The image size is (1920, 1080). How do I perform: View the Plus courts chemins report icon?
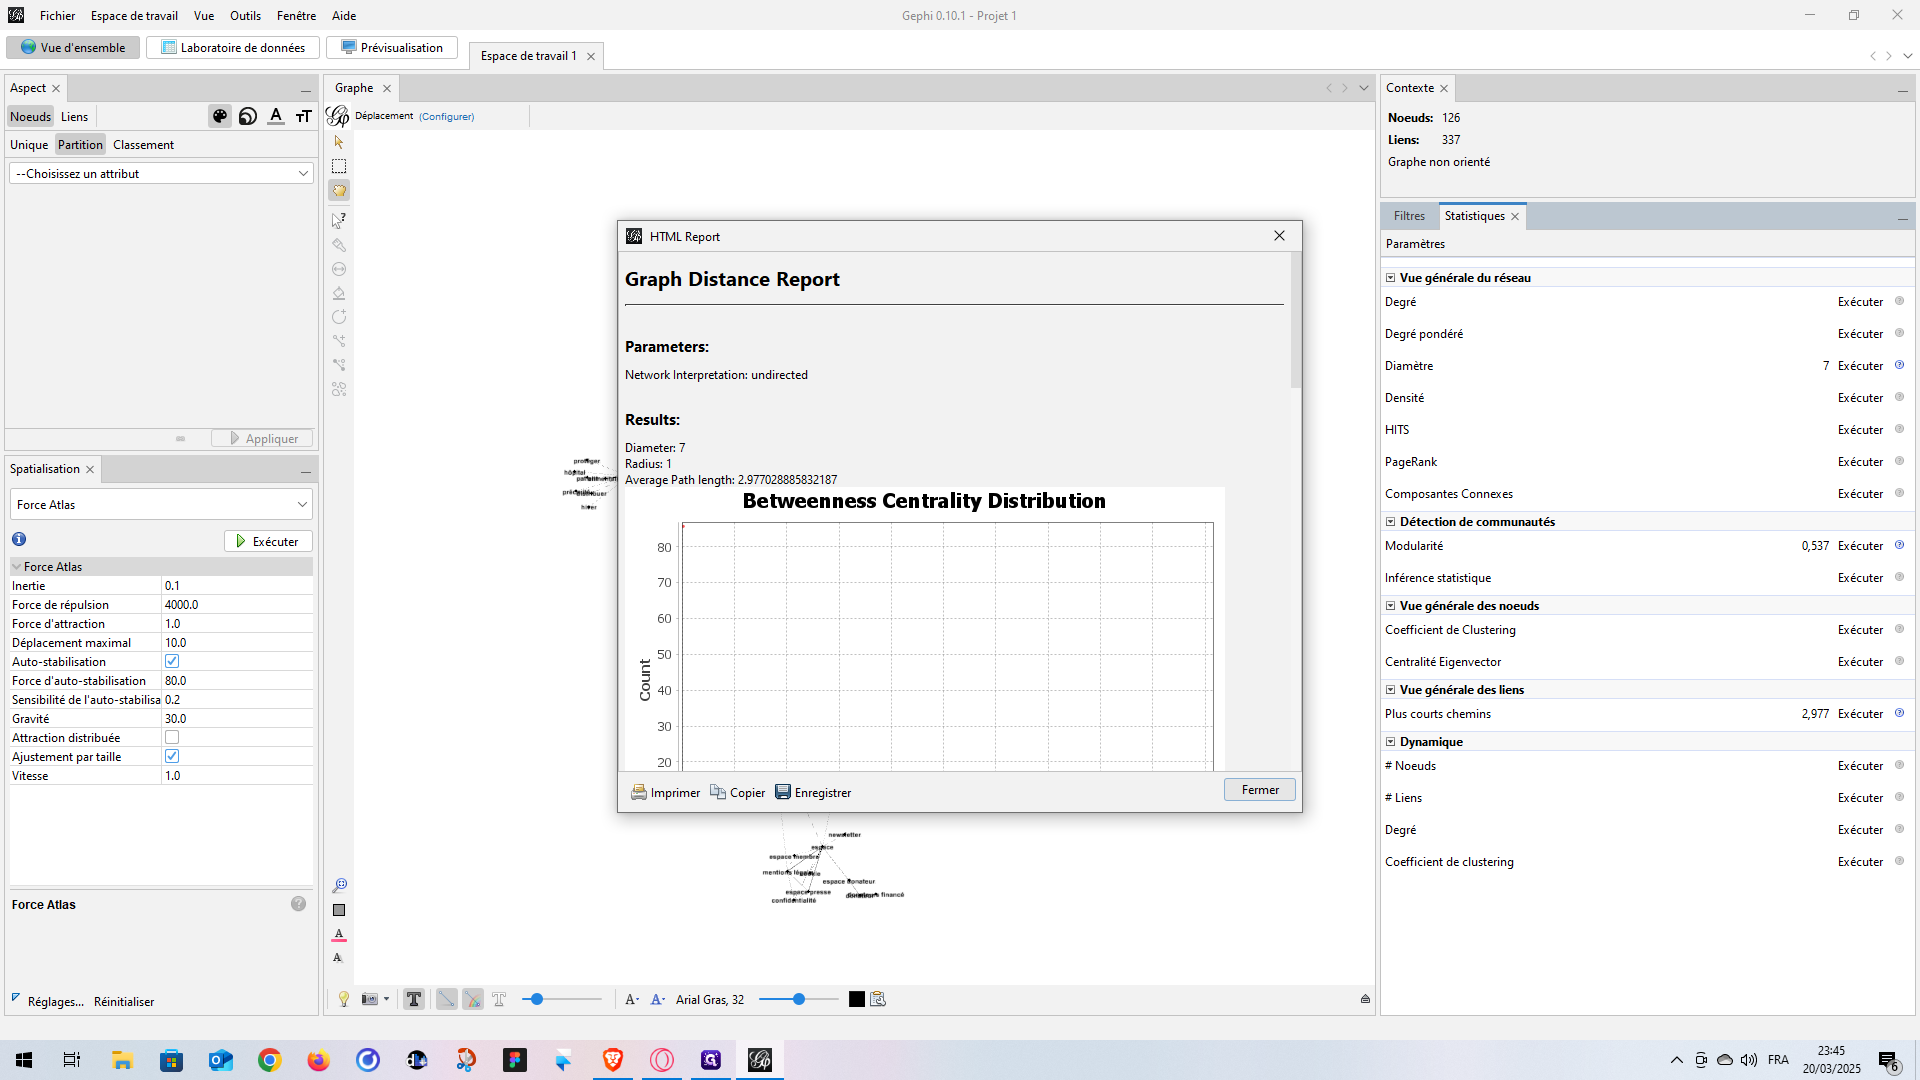tap(1899, 713)
